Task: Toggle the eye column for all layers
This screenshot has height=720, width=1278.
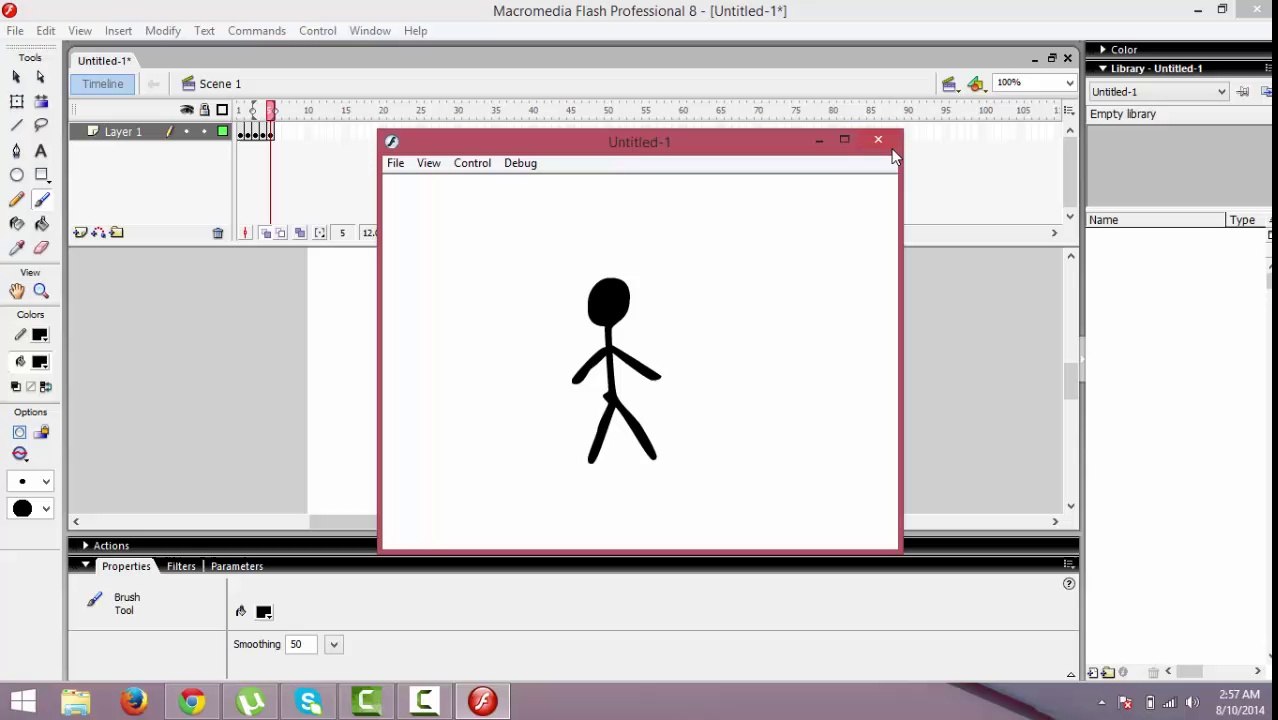Action: [187, 110]
